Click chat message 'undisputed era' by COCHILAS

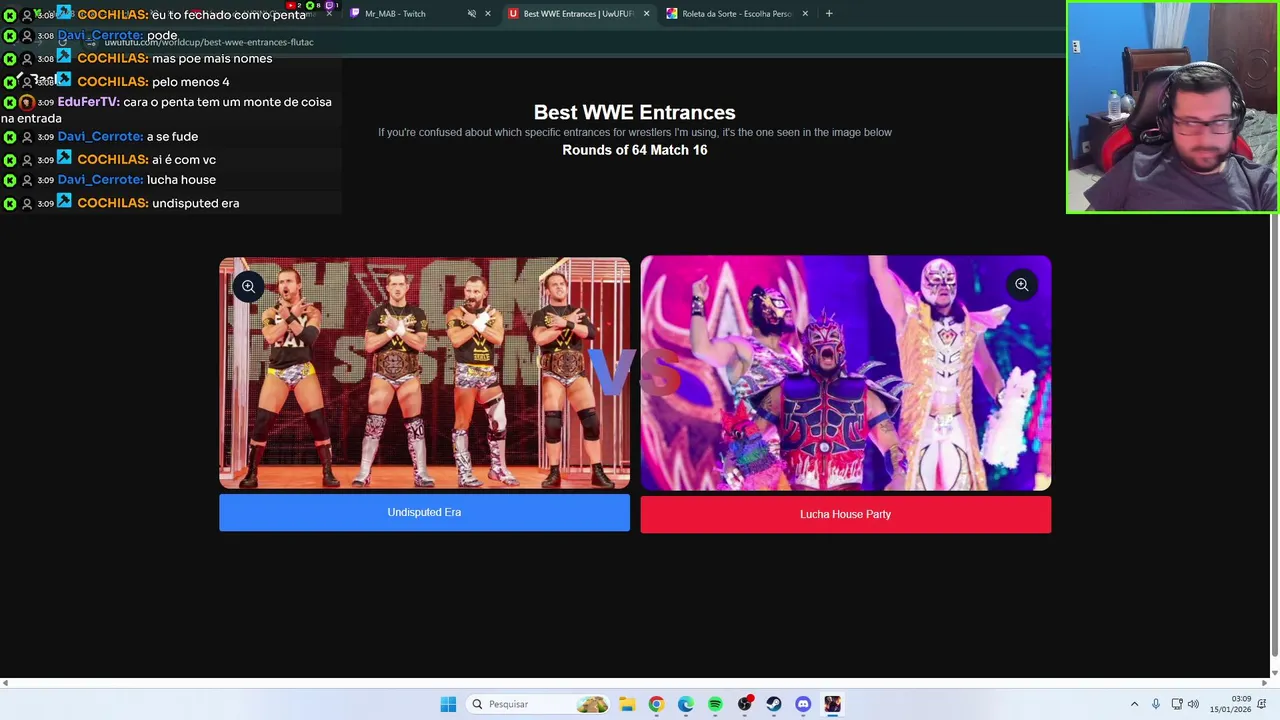click(195, 203)
